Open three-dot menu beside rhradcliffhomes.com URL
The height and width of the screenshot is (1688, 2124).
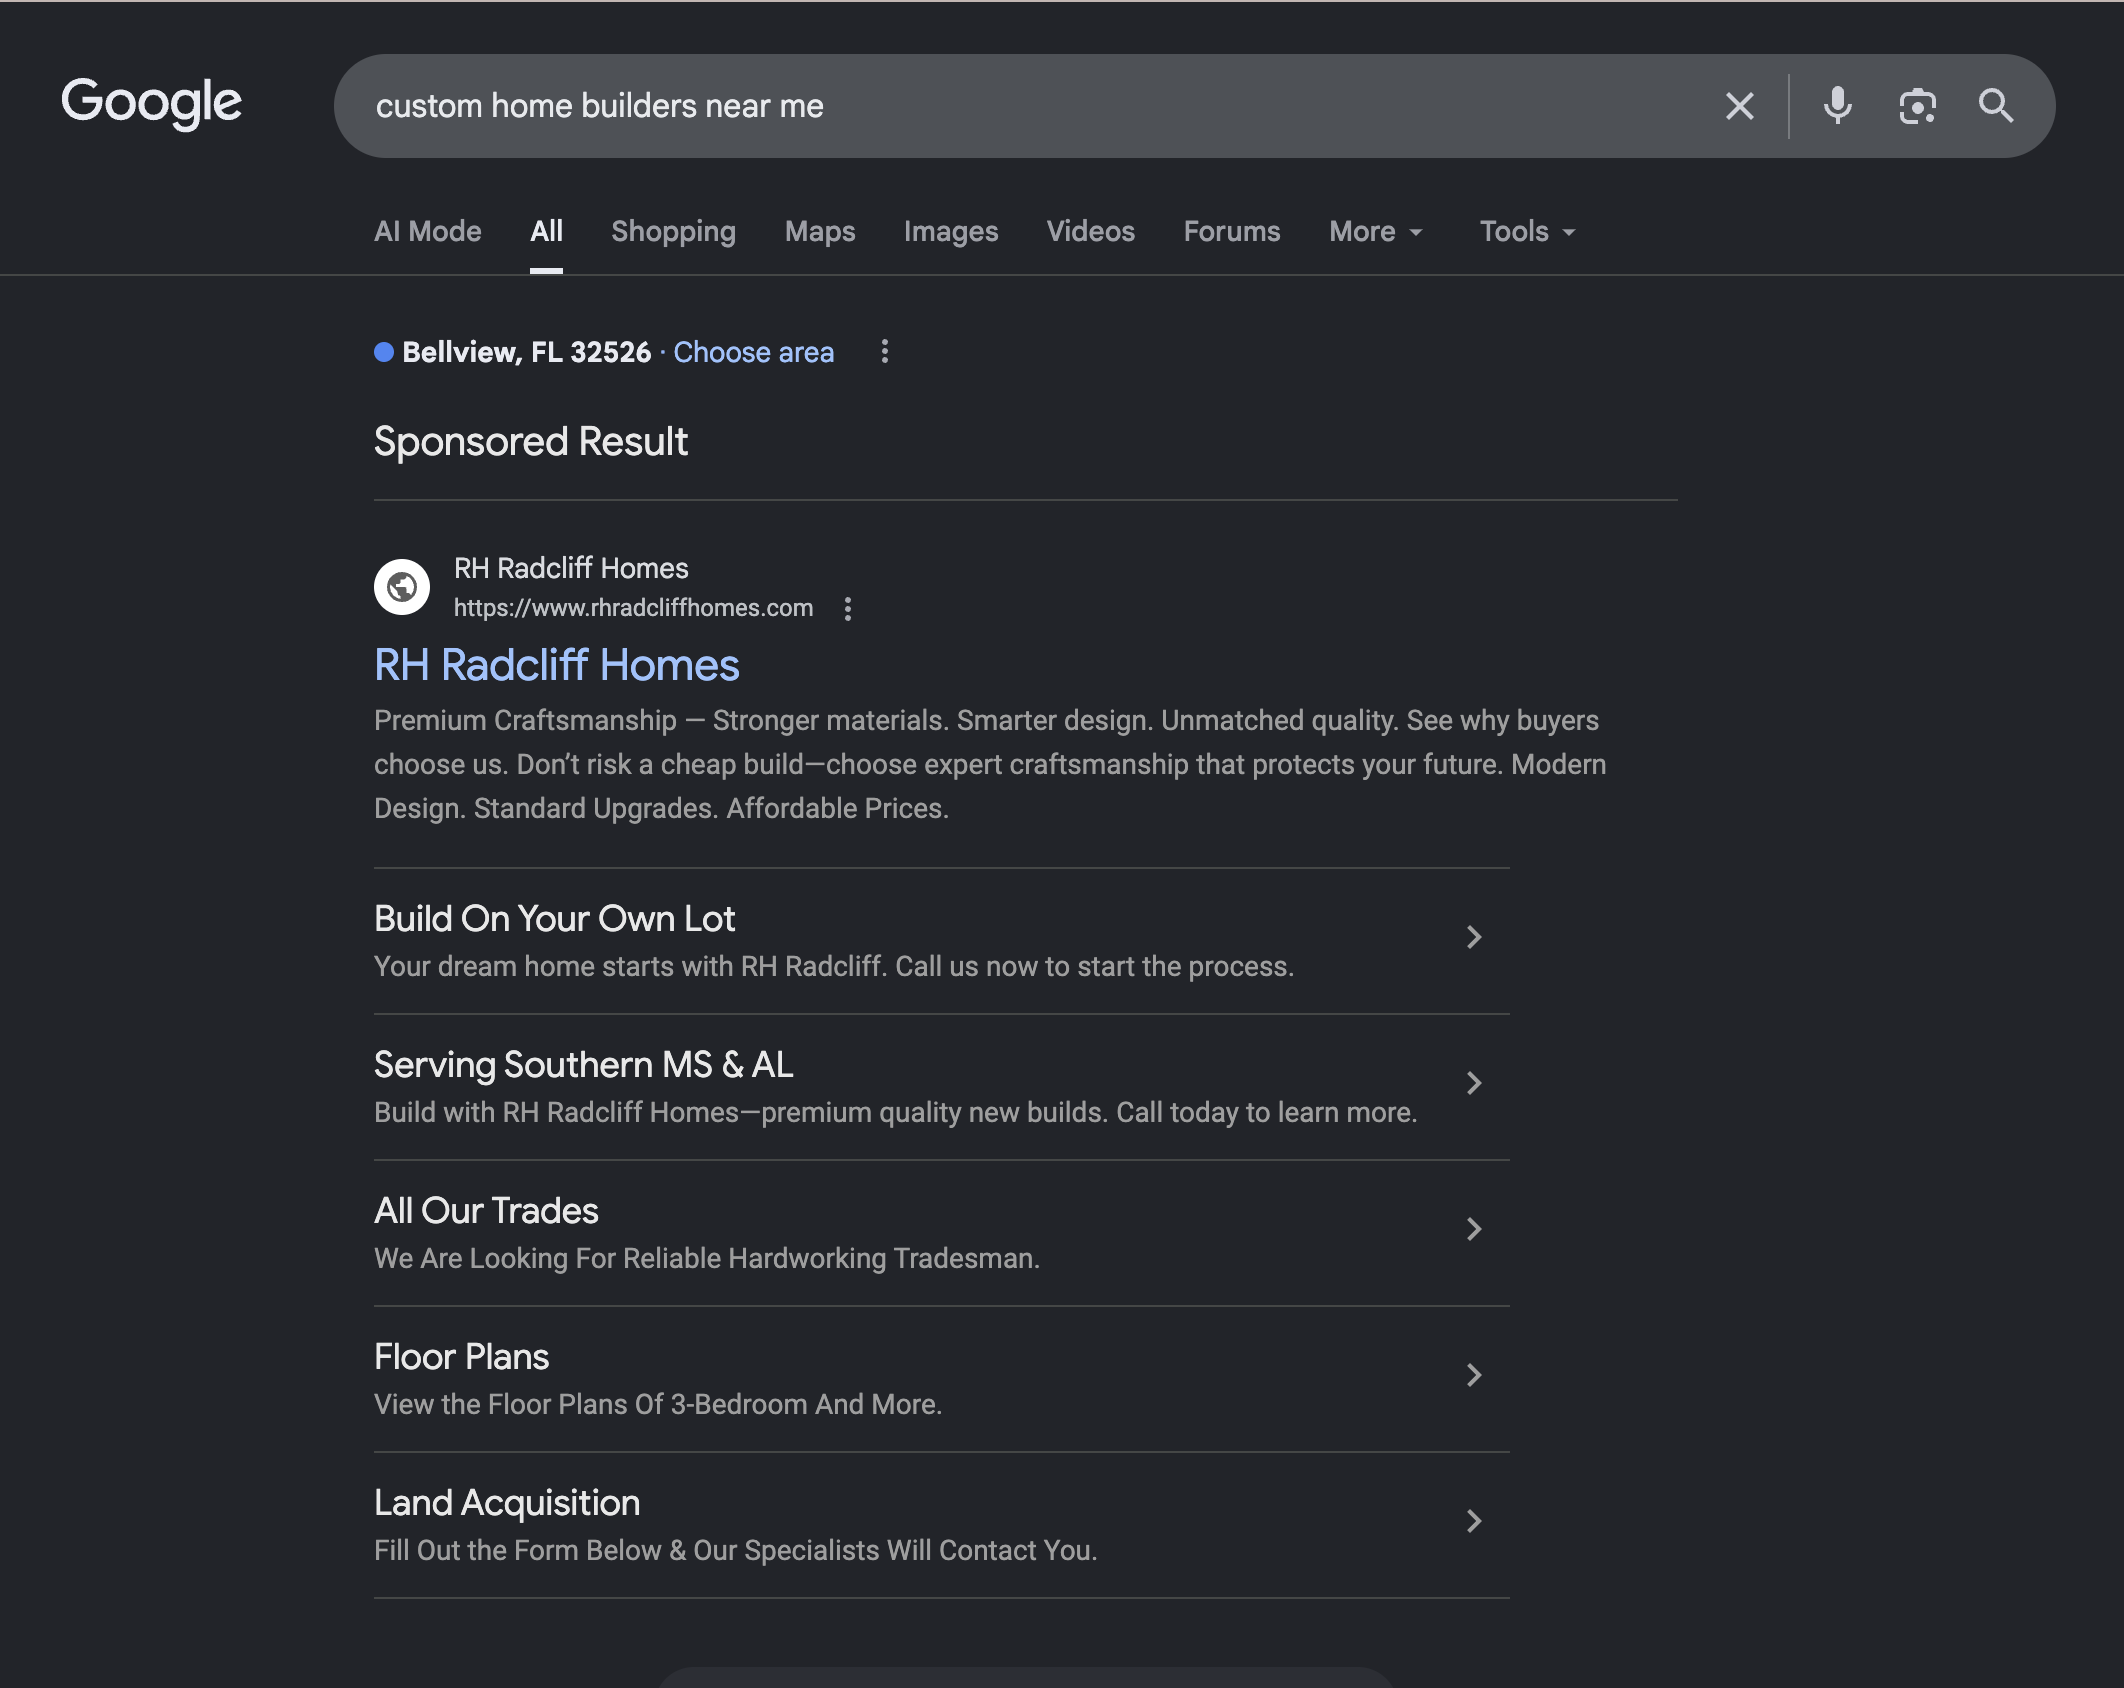[x=848, y=609]
